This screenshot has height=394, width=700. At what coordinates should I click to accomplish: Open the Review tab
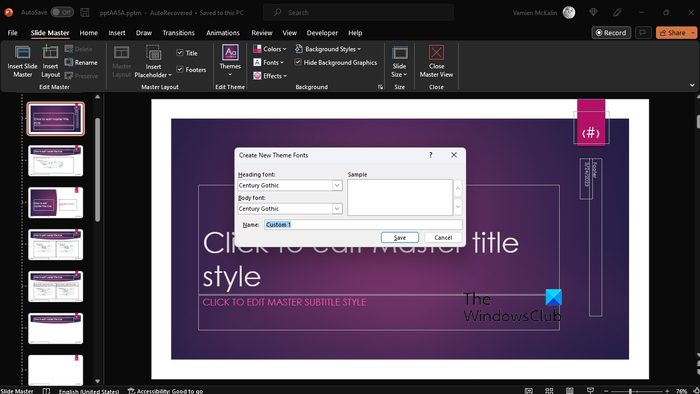tap(262, 33)
